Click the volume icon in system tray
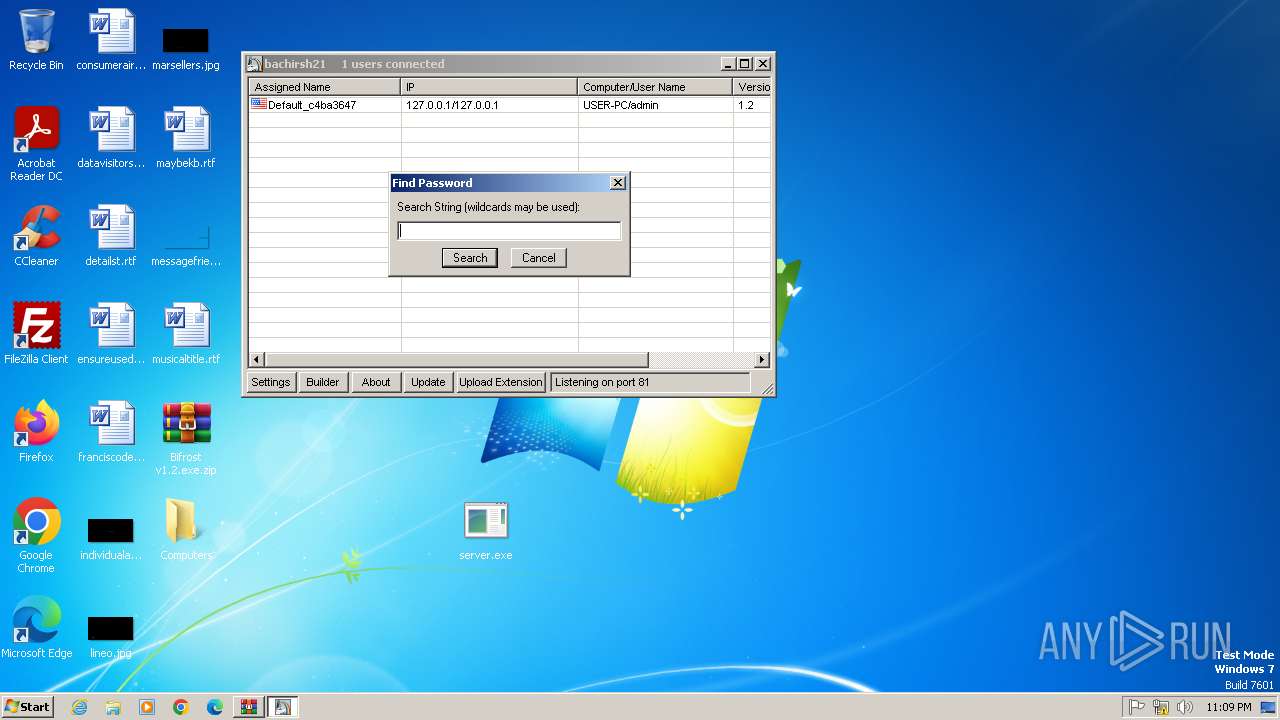The width and height of the screenshot is (1280, 720). pos(1185,707)
